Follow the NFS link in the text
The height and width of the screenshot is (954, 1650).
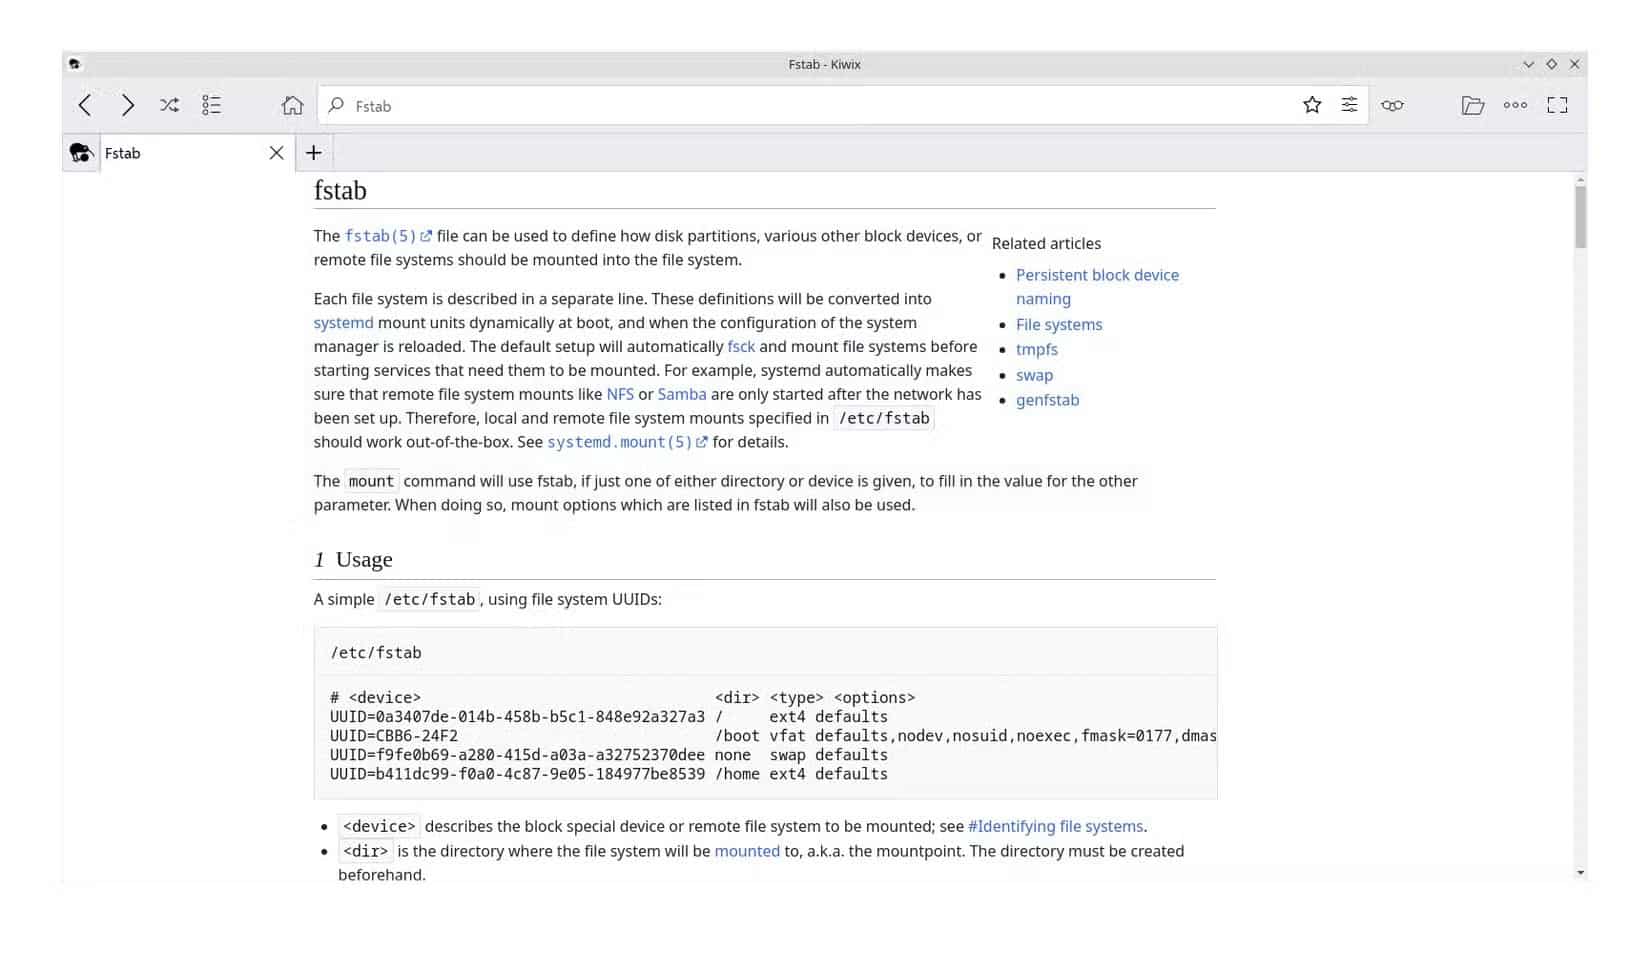coord(620,394)
